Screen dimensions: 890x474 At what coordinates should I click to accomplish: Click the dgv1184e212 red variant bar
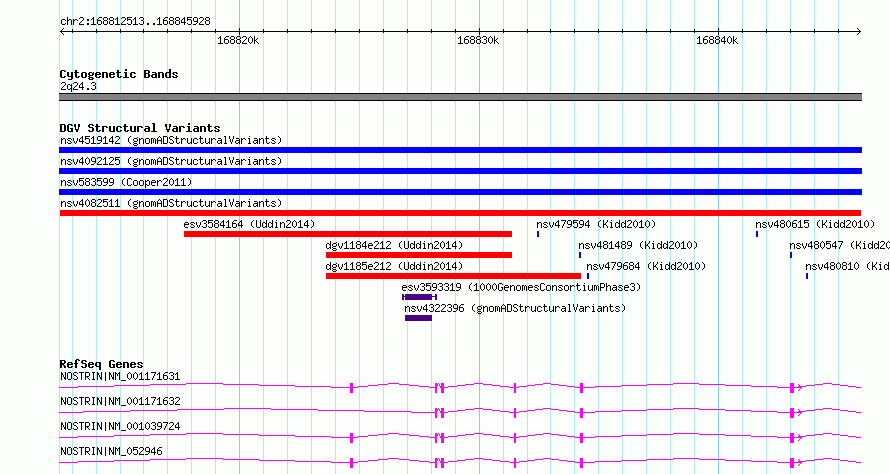click(x=419, y=255)
